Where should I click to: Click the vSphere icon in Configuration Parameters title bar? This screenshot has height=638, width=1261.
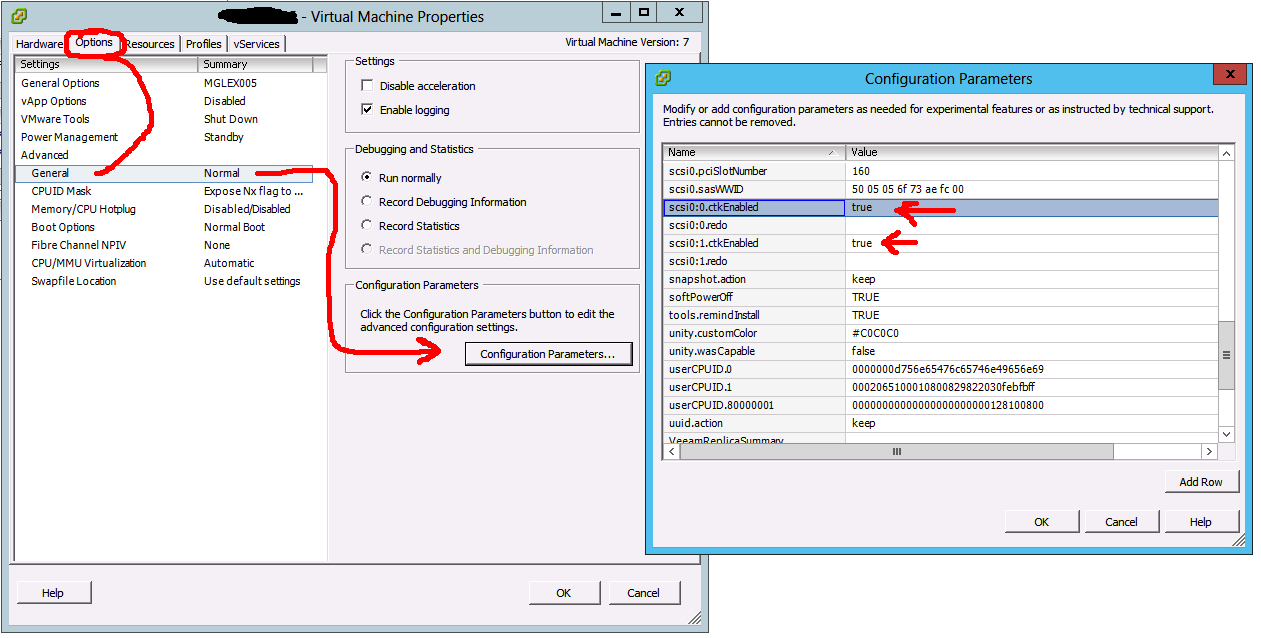663,78
